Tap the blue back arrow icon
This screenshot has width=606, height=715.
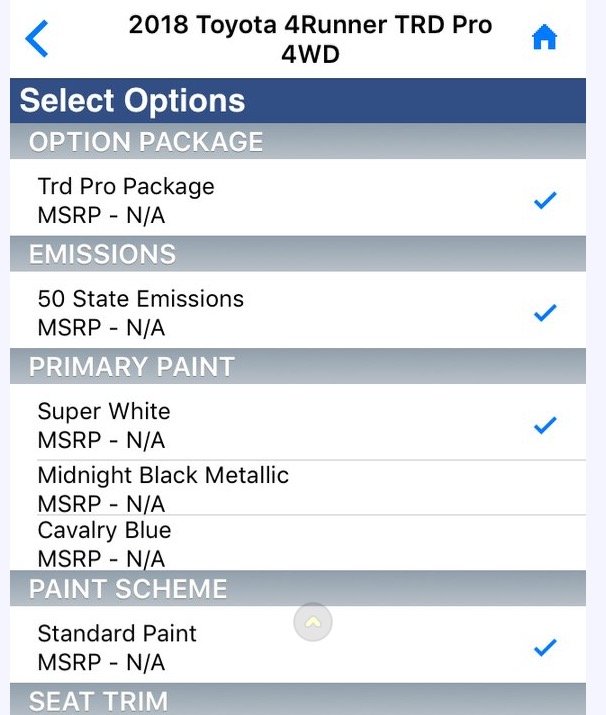pos(36,39)
